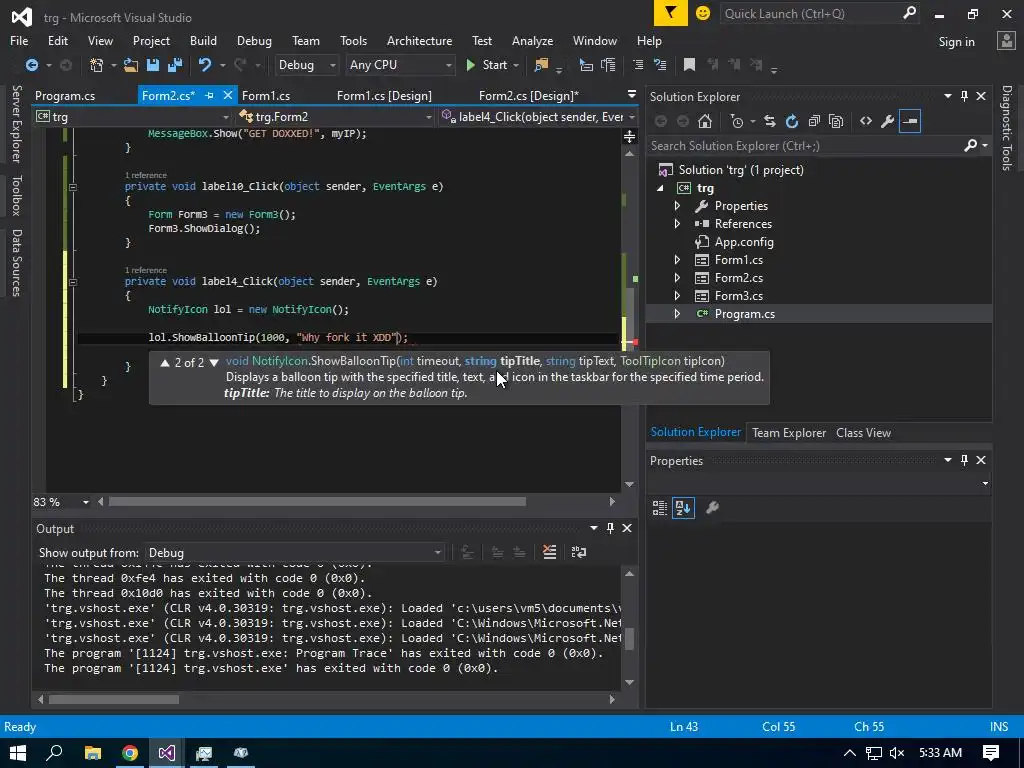The width and height of the screenshot is (1024, 768).
Task: Click the Home icon in Solution Explorer
Action: point(705,121)
